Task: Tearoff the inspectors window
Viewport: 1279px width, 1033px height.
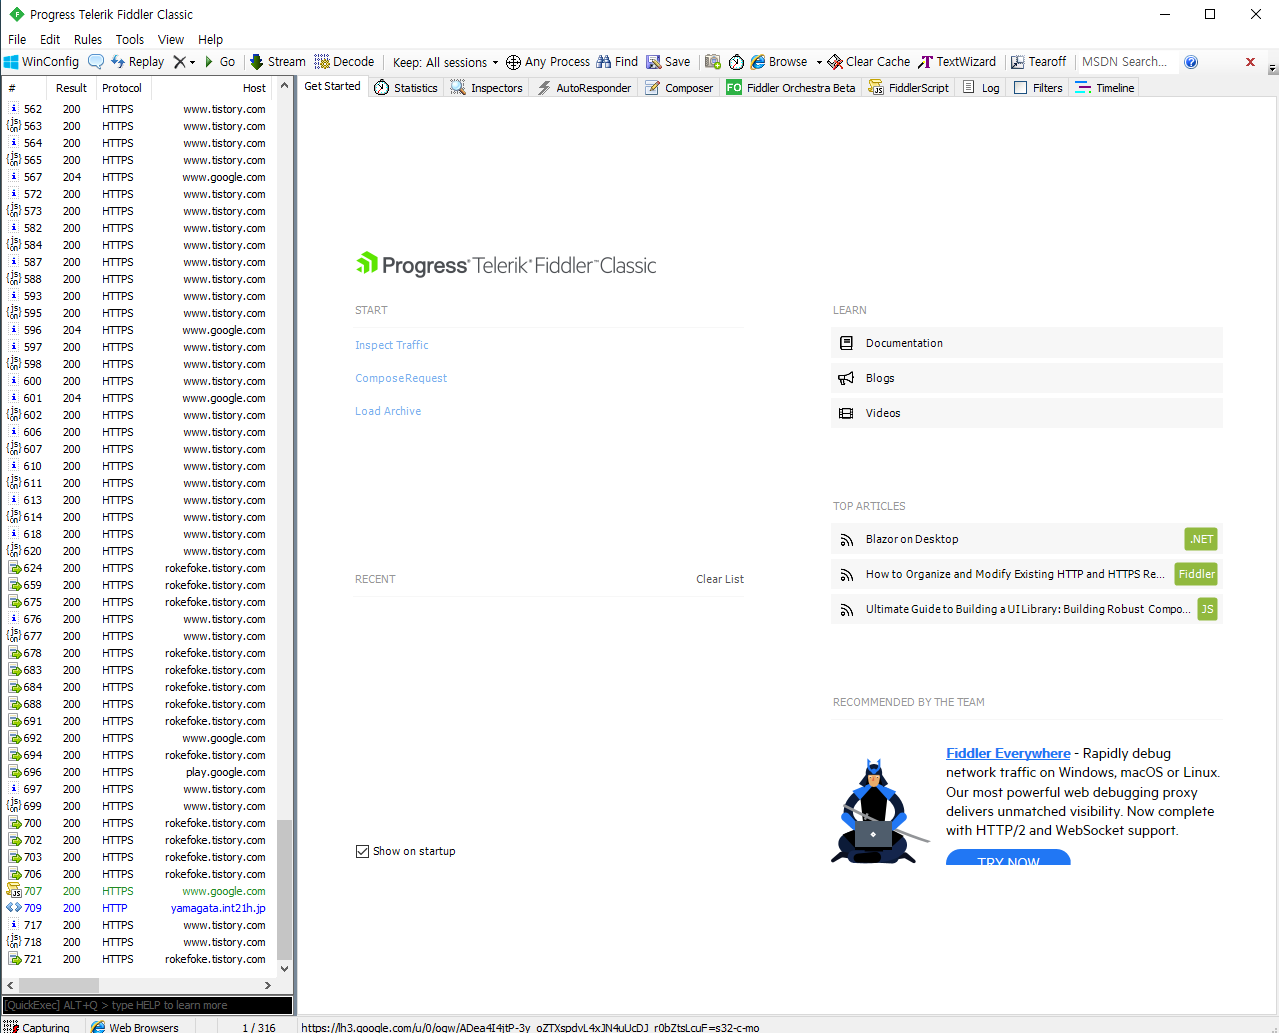Action: point(1039,62)
